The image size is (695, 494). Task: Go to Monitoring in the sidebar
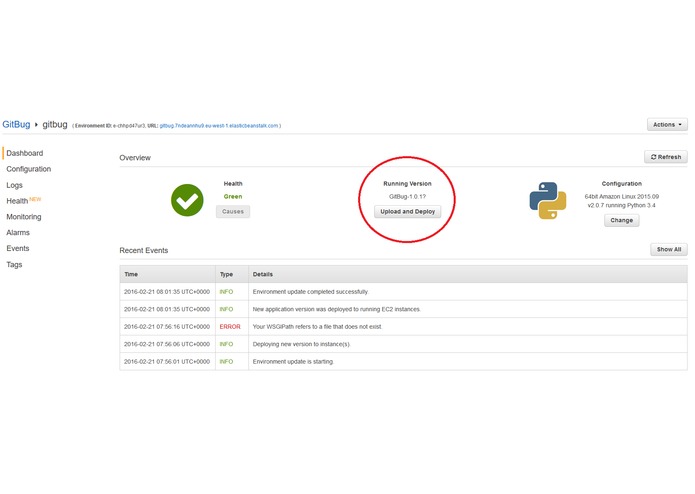coord(24,217)
